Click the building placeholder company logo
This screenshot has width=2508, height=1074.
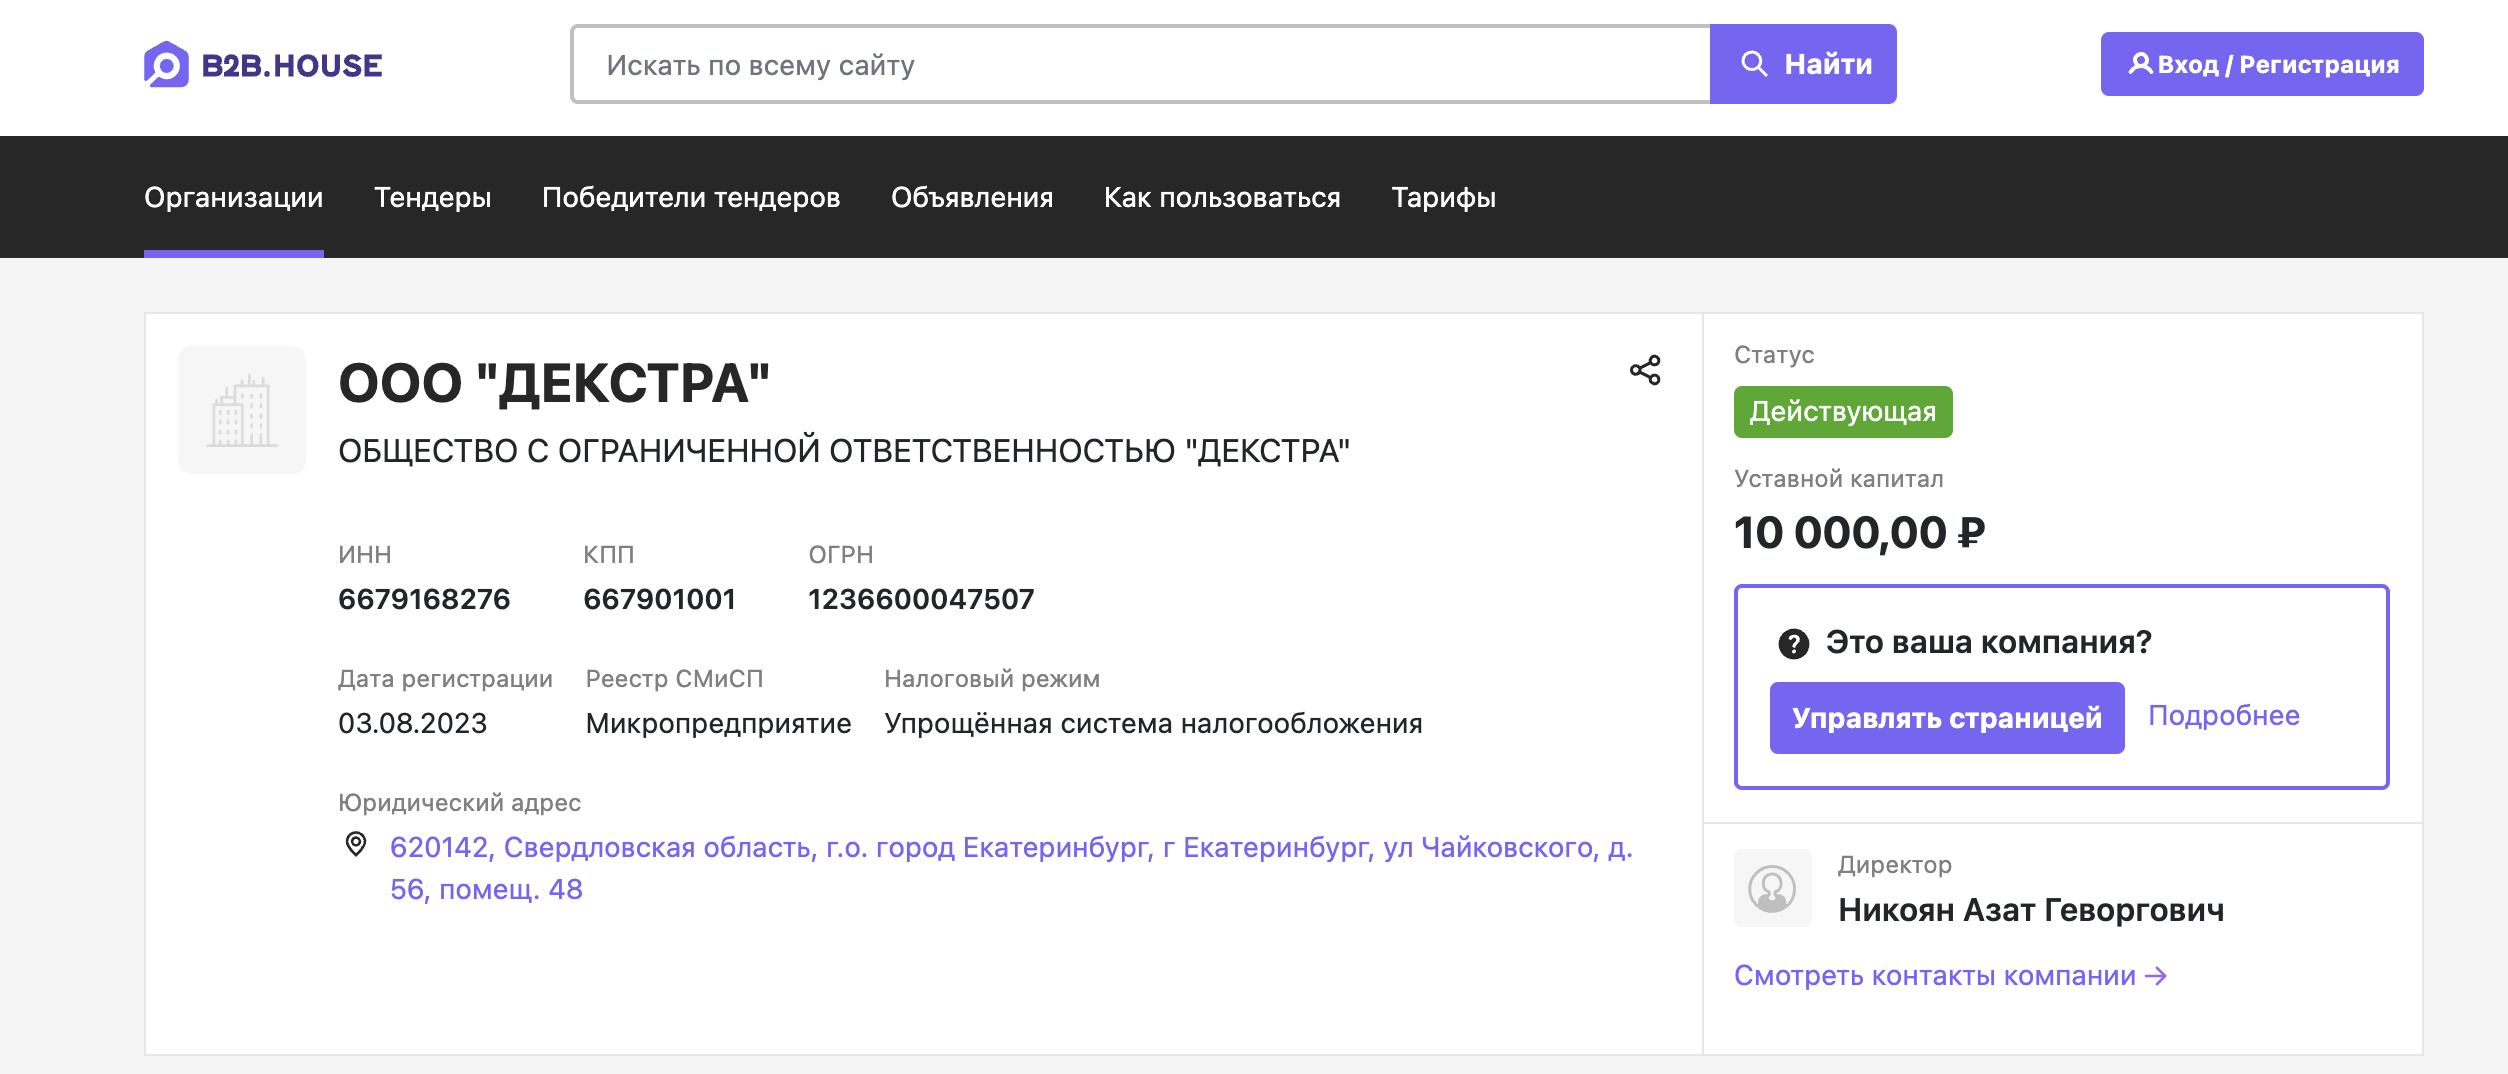point(242,410)
